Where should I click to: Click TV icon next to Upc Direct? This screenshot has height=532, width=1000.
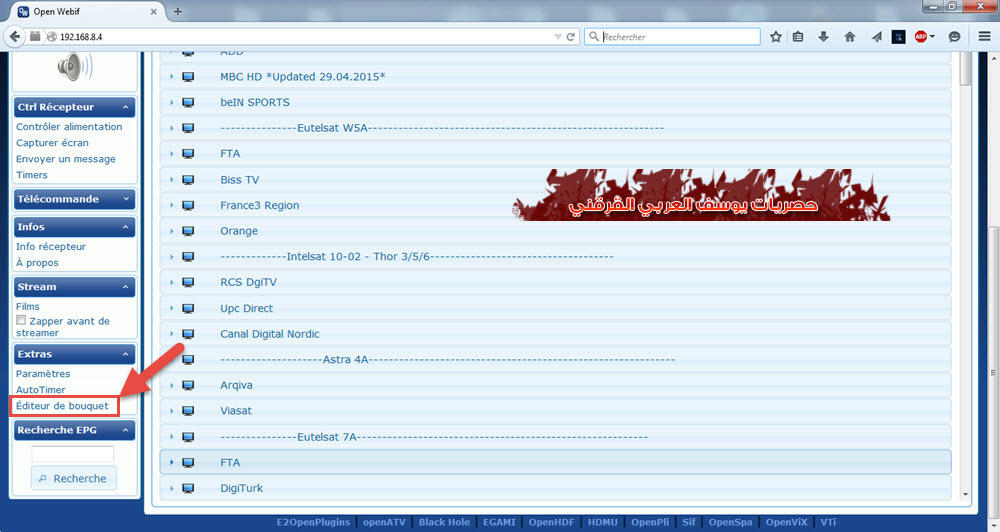(188, 308)
